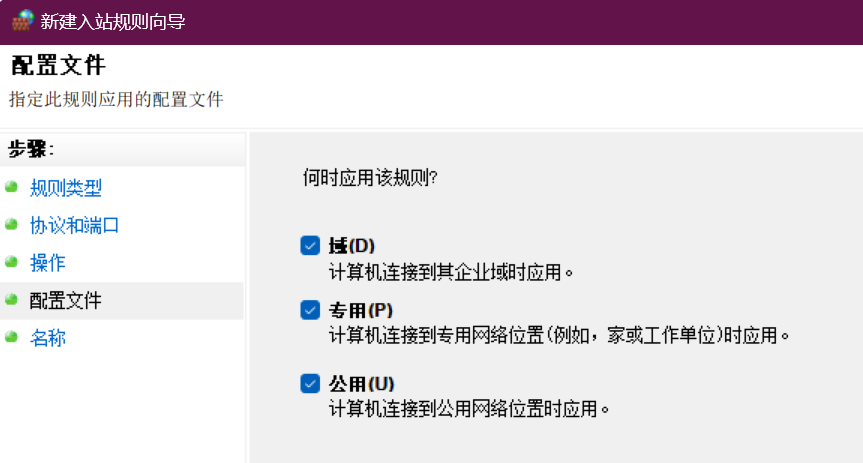This screenshot has width=863, height=463.
Task: Click the 域(D) label text
Action: (352, 246)
